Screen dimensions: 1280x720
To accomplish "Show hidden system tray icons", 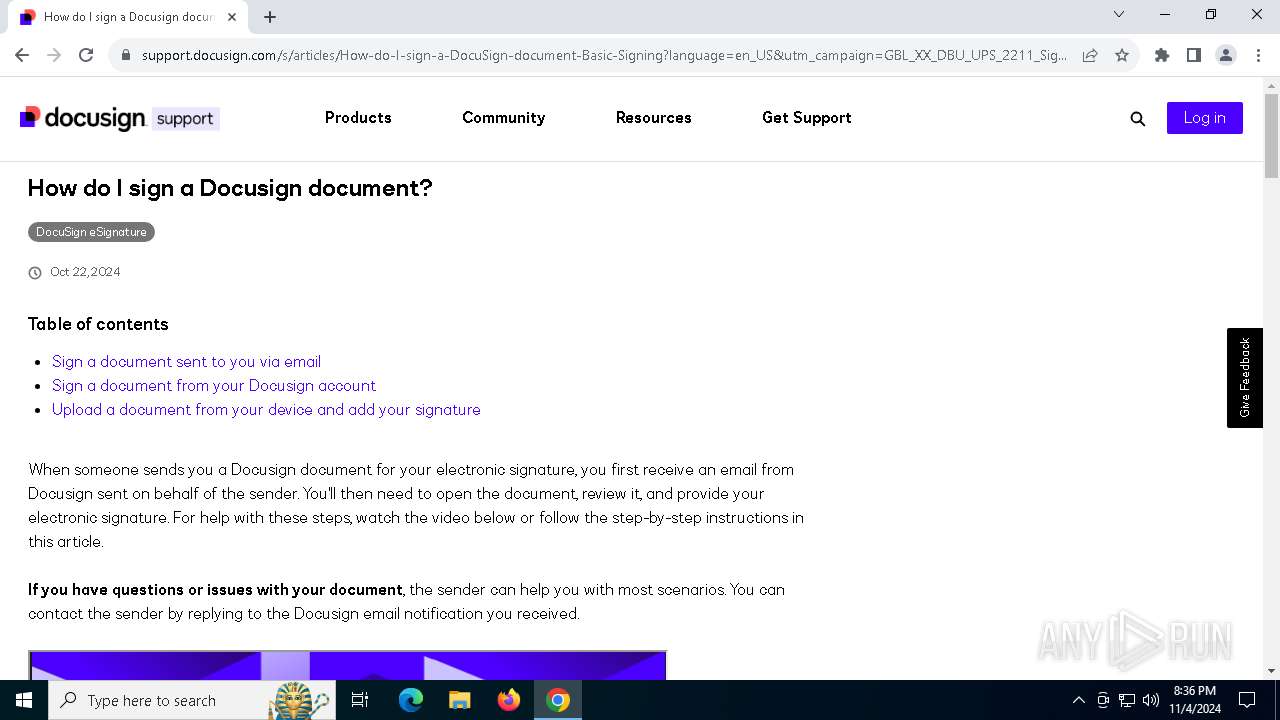I will (1078, 700).
